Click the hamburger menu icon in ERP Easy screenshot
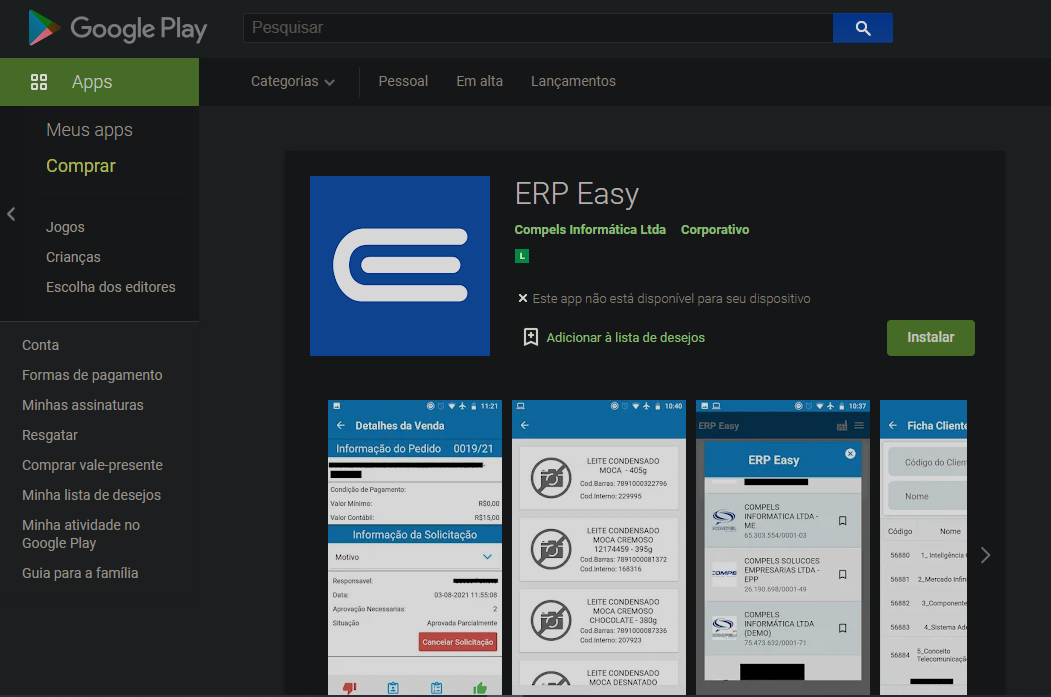 [859, 426]
